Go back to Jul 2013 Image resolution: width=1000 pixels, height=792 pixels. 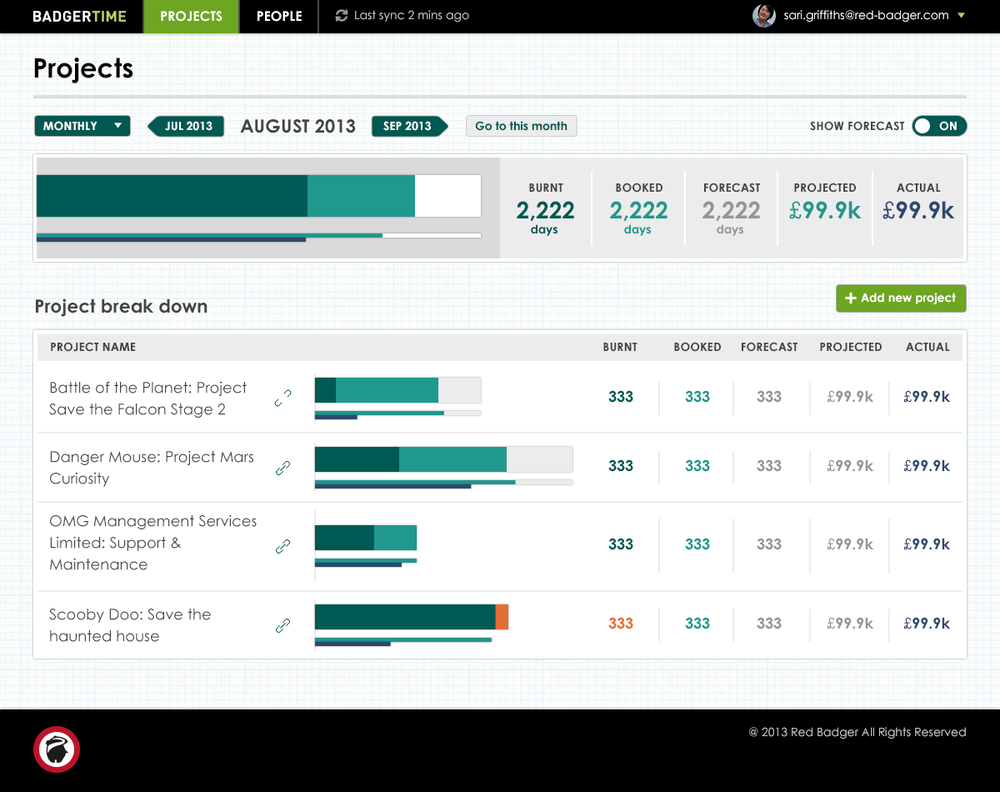184,126
